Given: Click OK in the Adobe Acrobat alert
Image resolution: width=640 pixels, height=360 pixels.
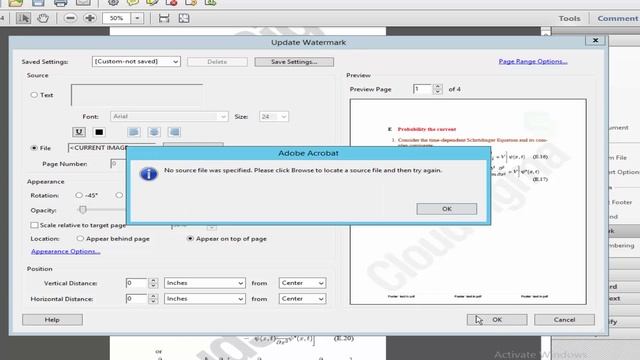Looking at the screenshot, I should pyautogui.click(x=447, y=209).
